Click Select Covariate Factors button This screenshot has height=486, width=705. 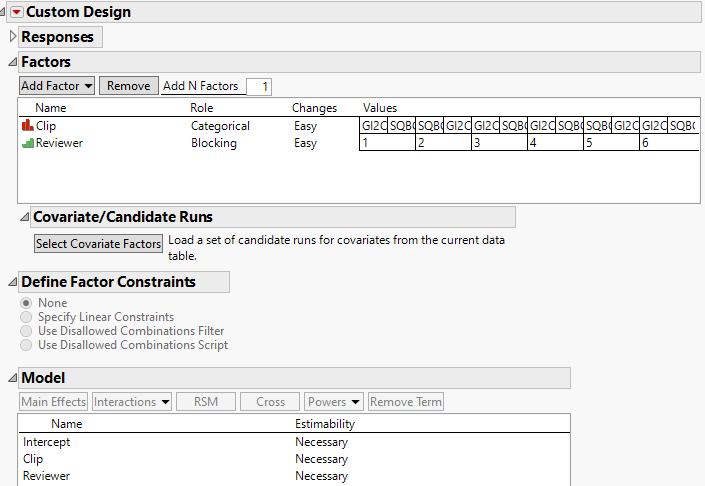(x=98, y=244)
